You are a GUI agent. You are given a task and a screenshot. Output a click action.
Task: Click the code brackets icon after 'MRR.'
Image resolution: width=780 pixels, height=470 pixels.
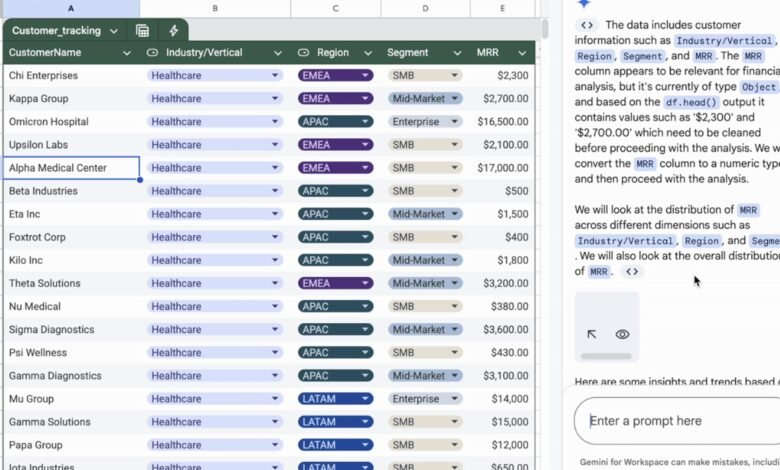point(630,271)
